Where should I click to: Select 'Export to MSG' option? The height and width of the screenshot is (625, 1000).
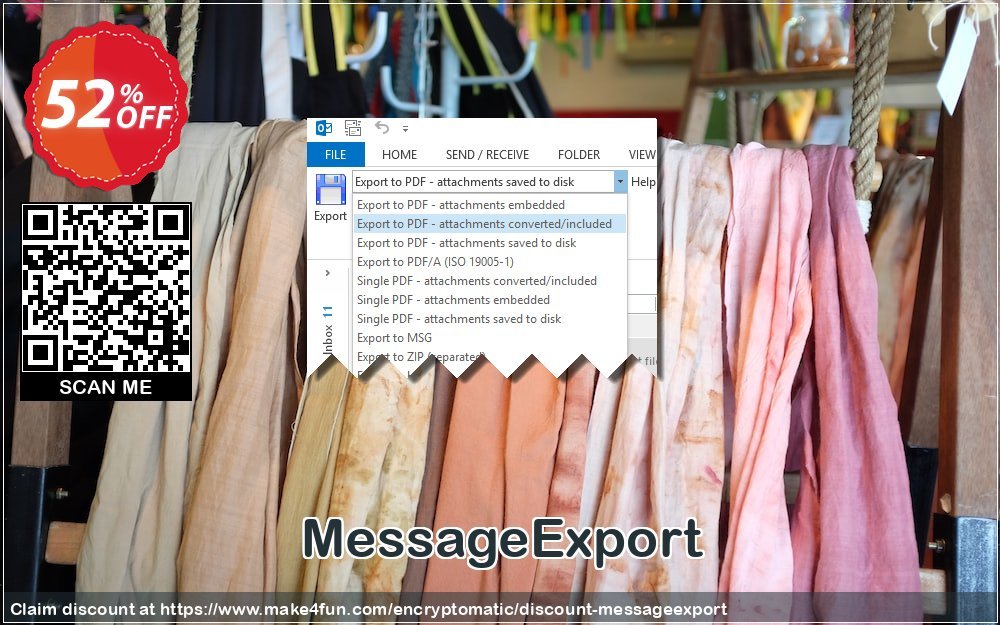pyautogui.click(x=490, y=338)
